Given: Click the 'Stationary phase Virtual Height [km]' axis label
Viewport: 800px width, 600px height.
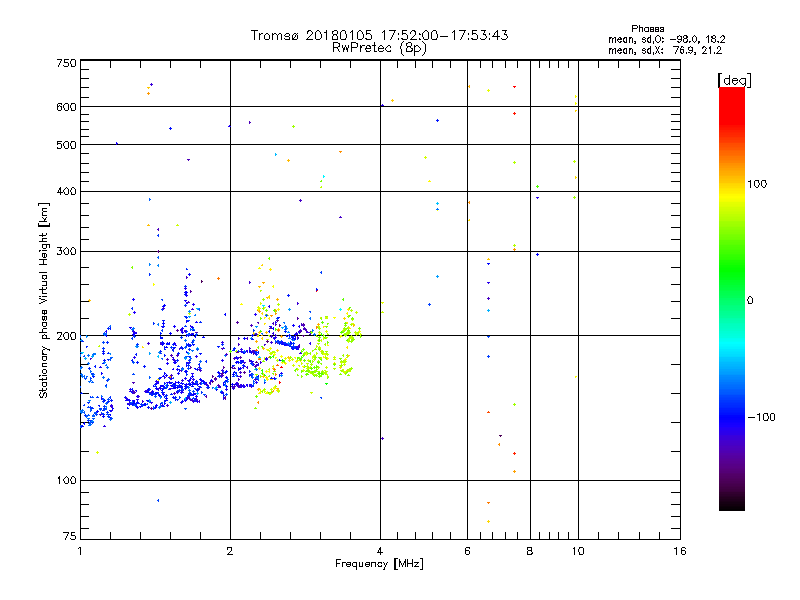Looking at the screenshot, I should point(43,300).
